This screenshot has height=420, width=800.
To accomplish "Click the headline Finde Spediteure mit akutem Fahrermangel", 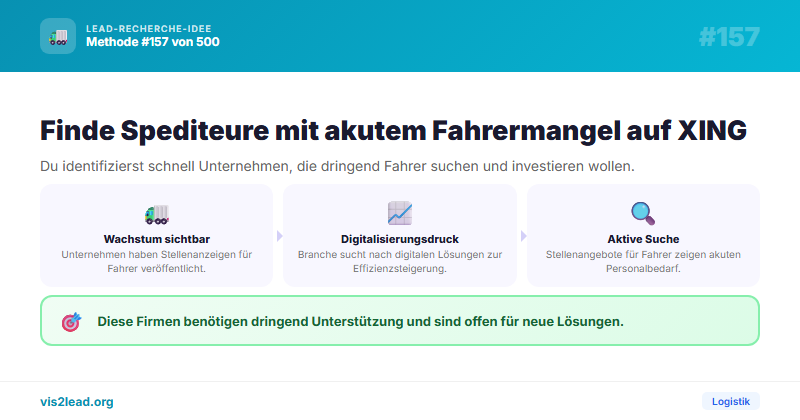I will point(393,130).
